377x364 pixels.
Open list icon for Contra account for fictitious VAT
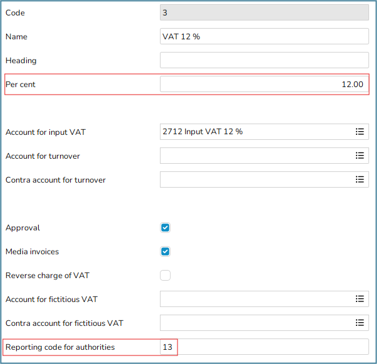[x=359, y=323]
